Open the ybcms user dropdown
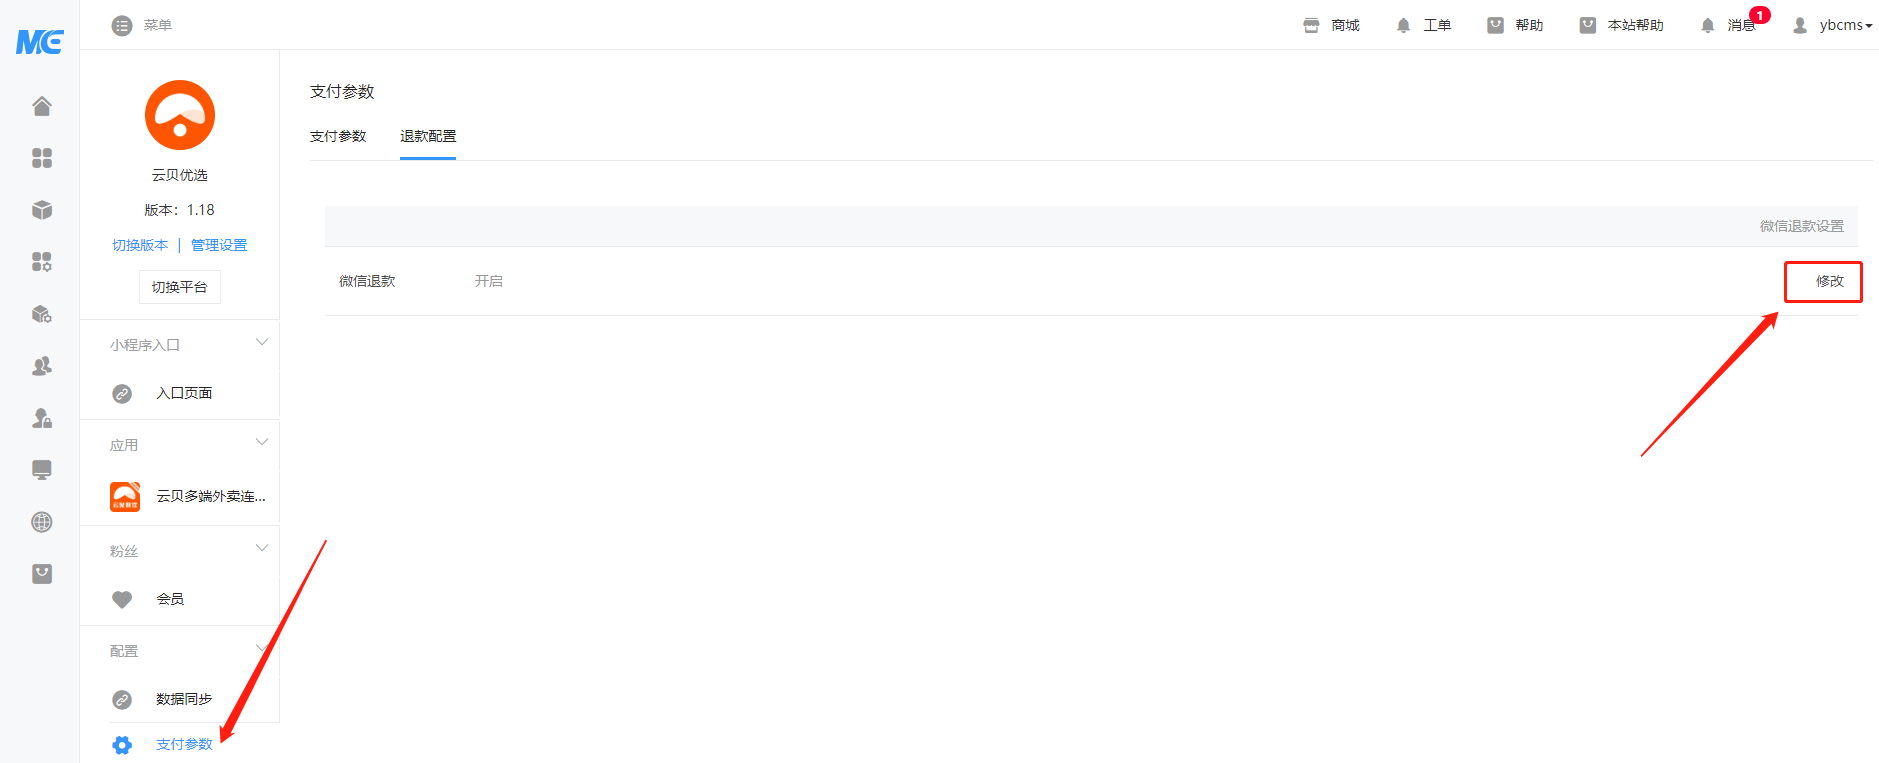 click(1833, 25)
